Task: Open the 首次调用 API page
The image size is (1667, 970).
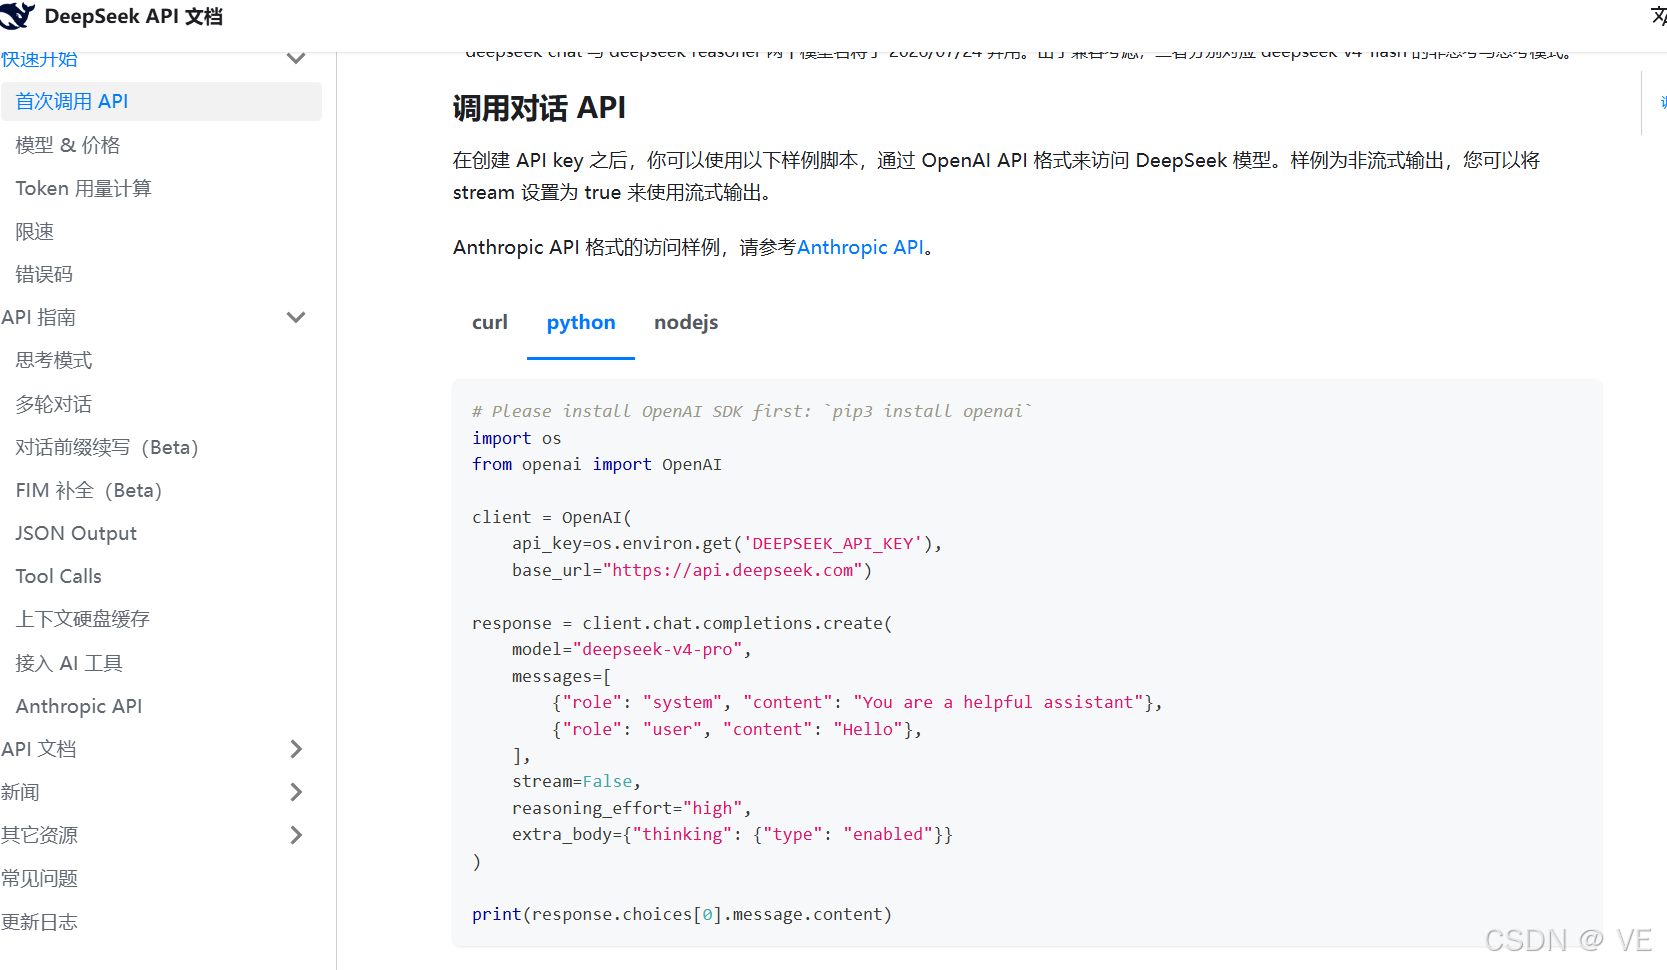Action: 161,101
